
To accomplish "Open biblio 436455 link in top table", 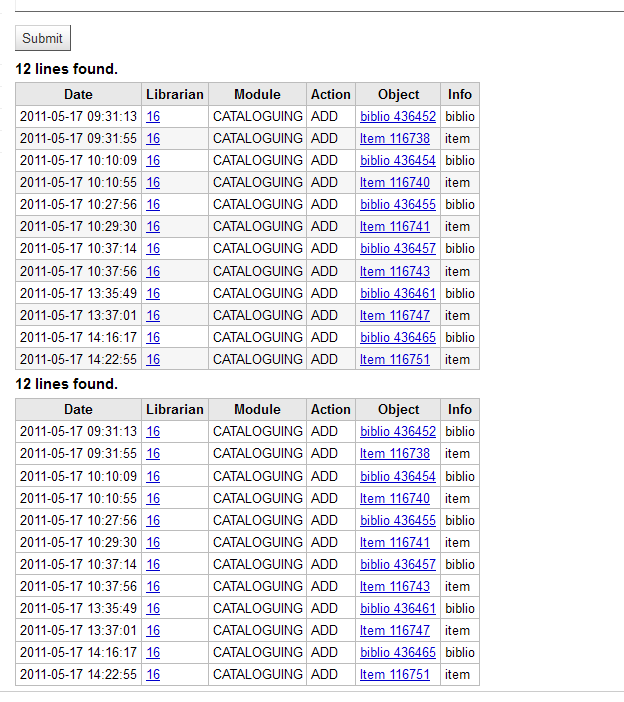I will (x=398, y=204).
